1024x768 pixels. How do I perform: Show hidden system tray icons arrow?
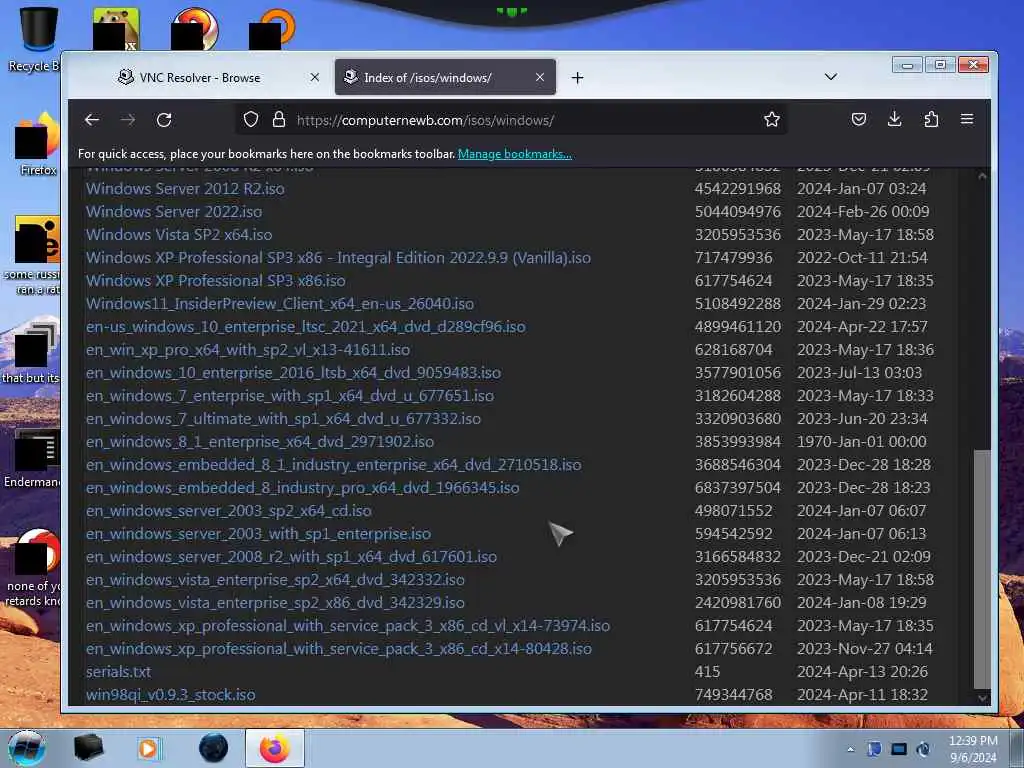pos(850,749)
